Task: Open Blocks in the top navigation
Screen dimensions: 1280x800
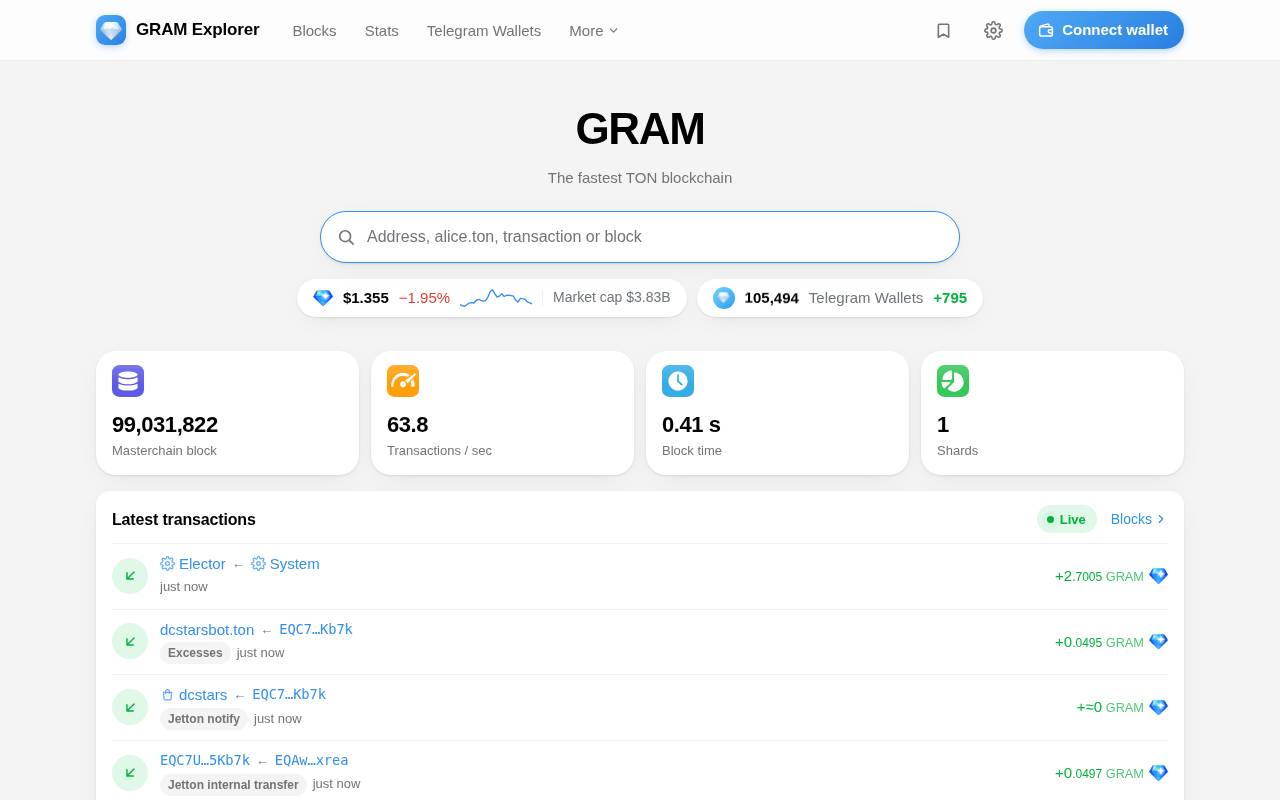Action: pyautogui.click(x=314, y=31)
